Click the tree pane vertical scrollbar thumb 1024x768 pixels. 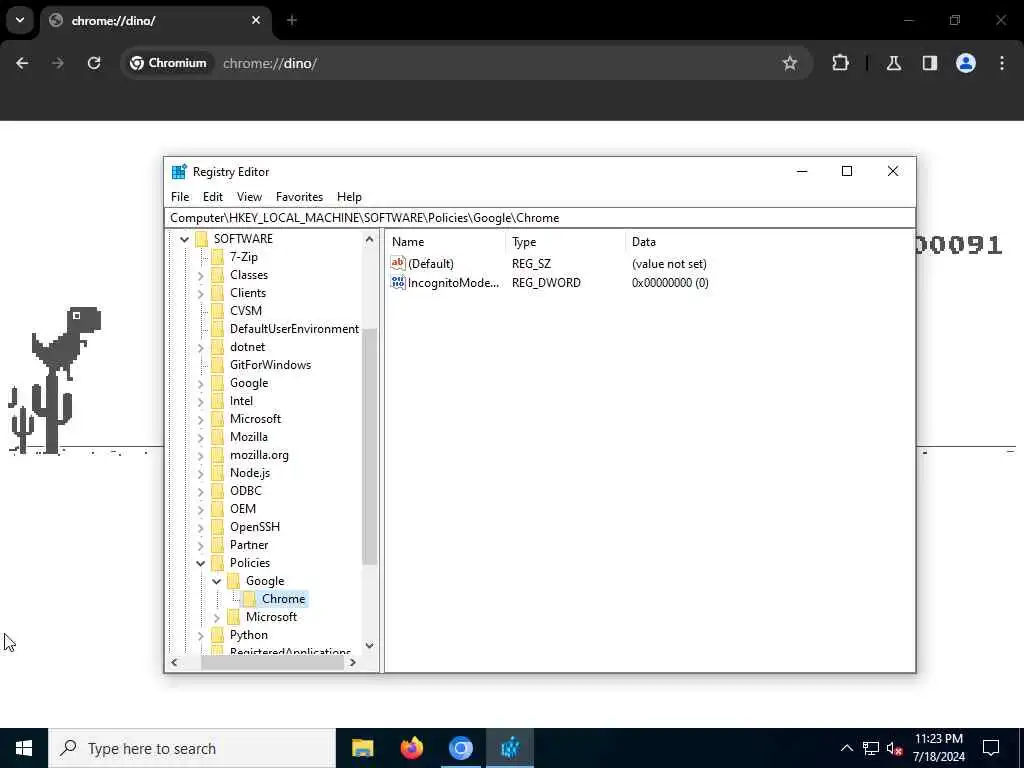(x=370, y=447)
